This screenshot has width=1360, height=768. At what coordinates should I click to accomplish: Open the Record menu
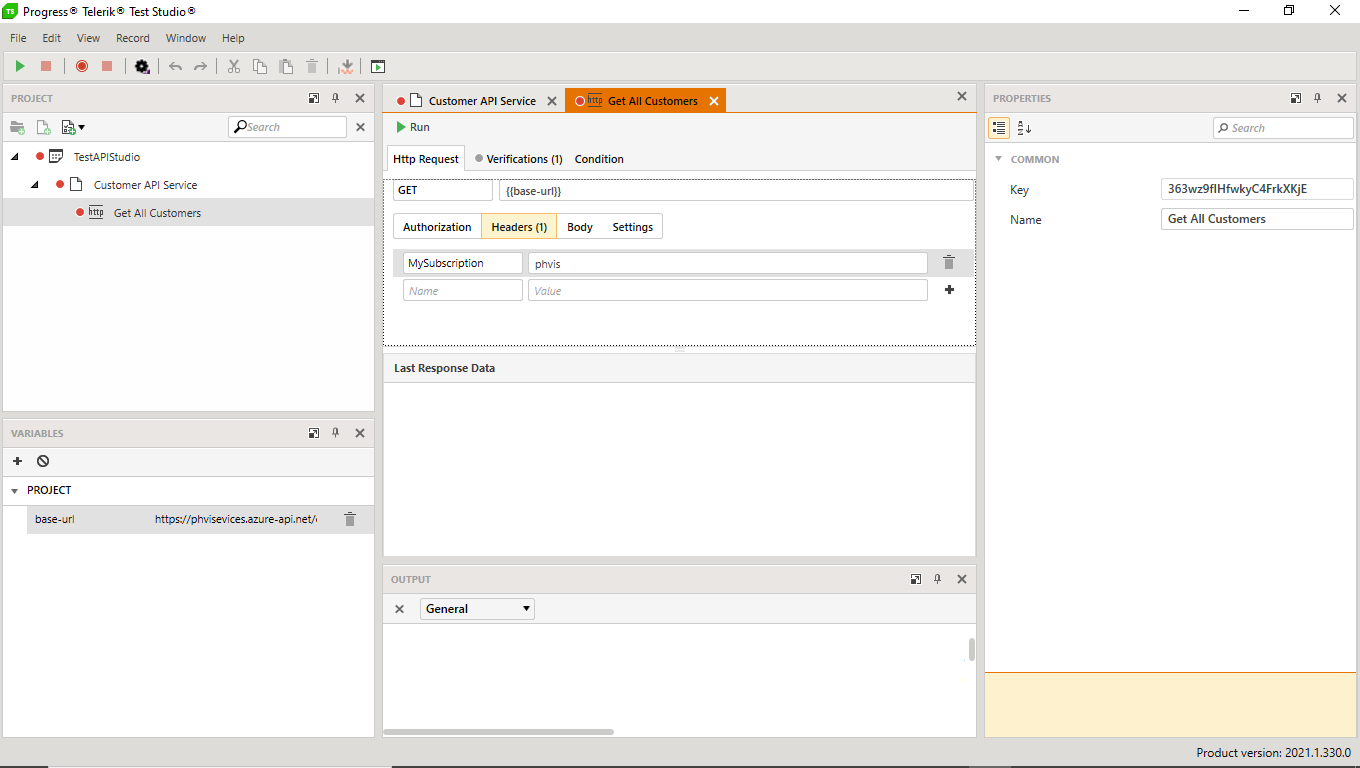(133, 38)
